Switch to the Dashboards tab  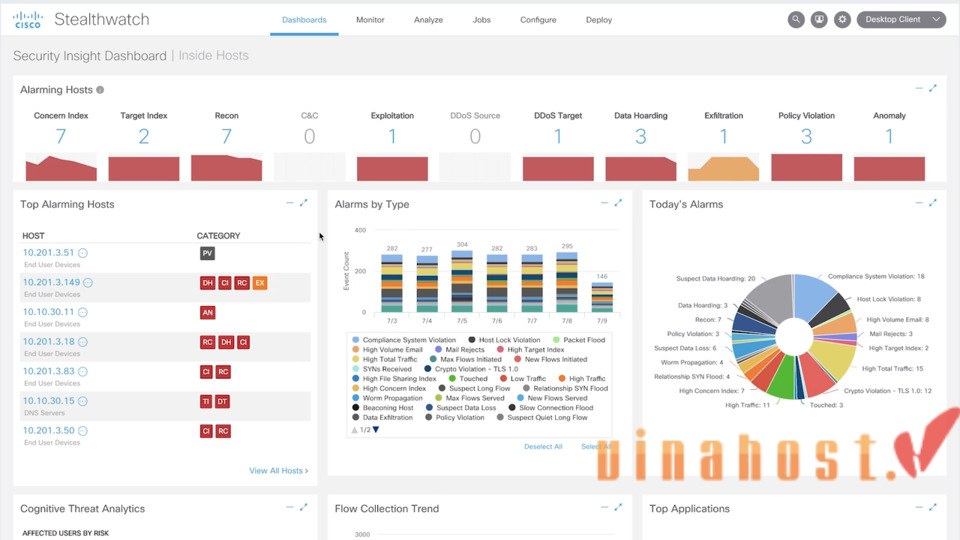coord(304,20)
